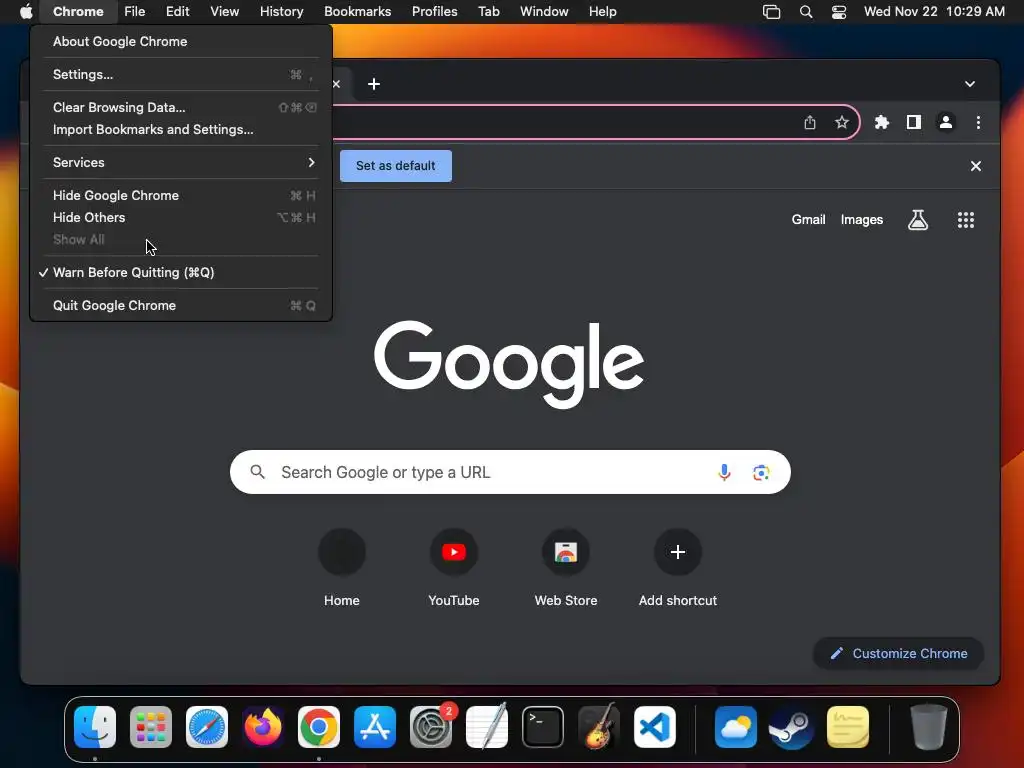1024x768 pixels.
Task: Open Stickies notes app in Dock
Action: tap(848, 727)
